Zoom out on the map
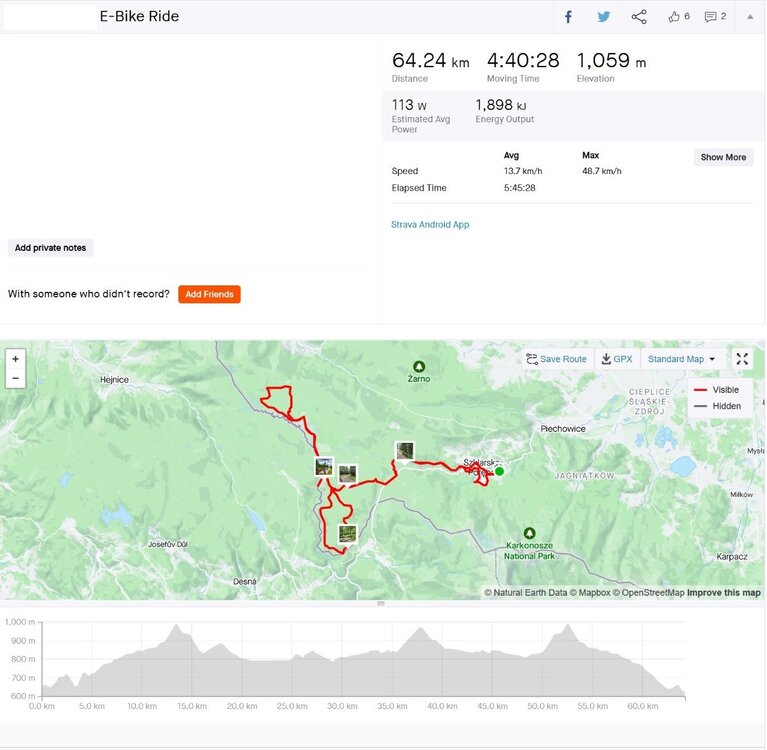The width and height of the screenshot is (767, 750). tap(15, 378)
